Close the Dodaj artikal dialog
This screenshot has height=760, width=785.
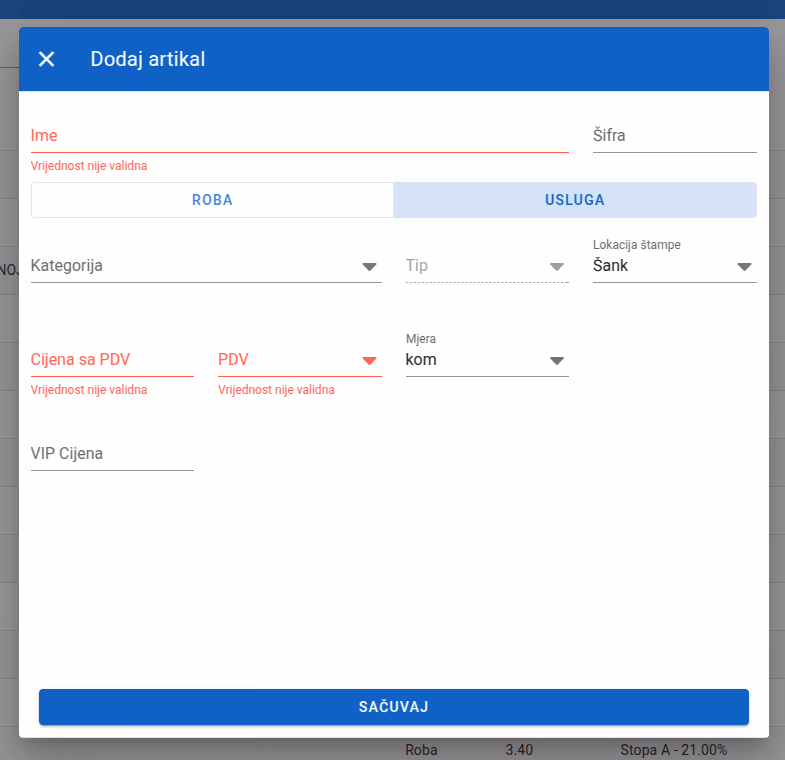47,59
